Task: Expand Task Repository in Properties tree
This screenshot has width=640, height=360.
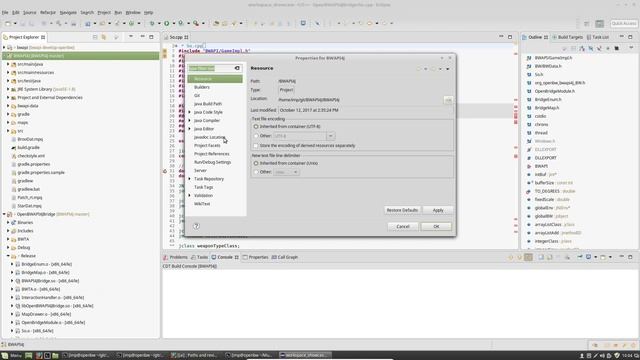Action: coord(189,179)
